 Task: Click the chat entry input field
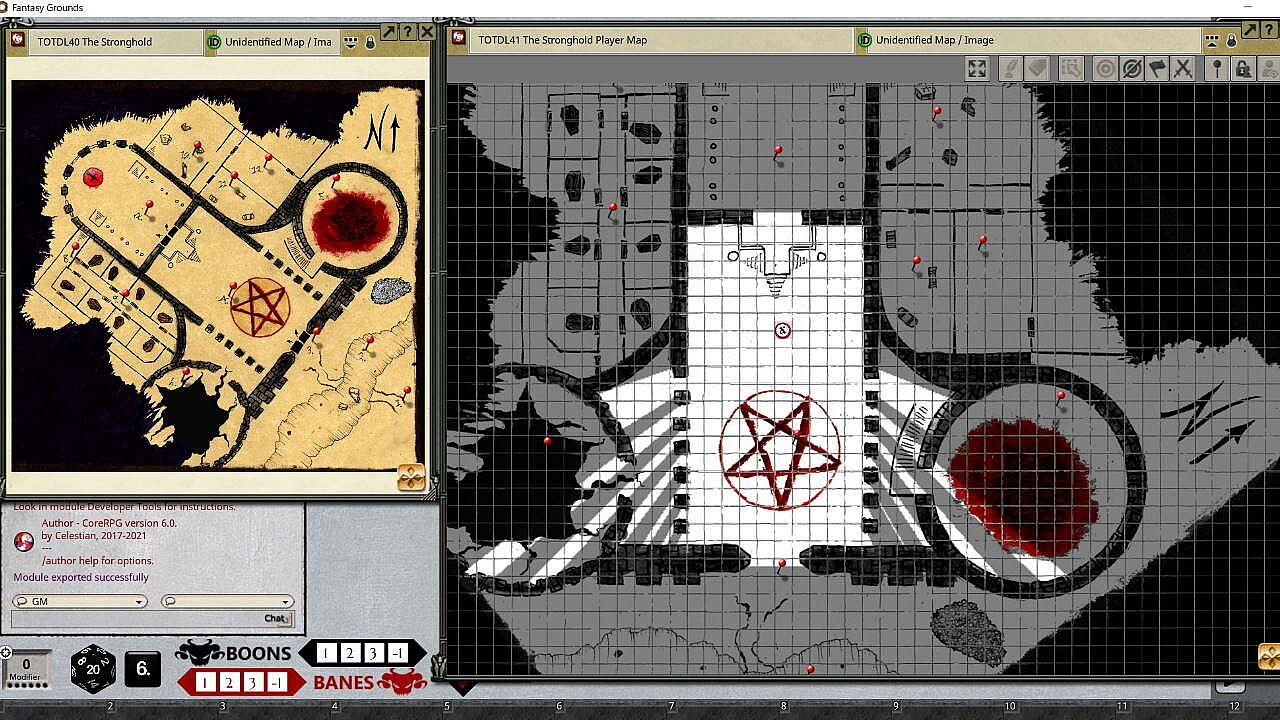pyautogui.click(x=137, y=619)
